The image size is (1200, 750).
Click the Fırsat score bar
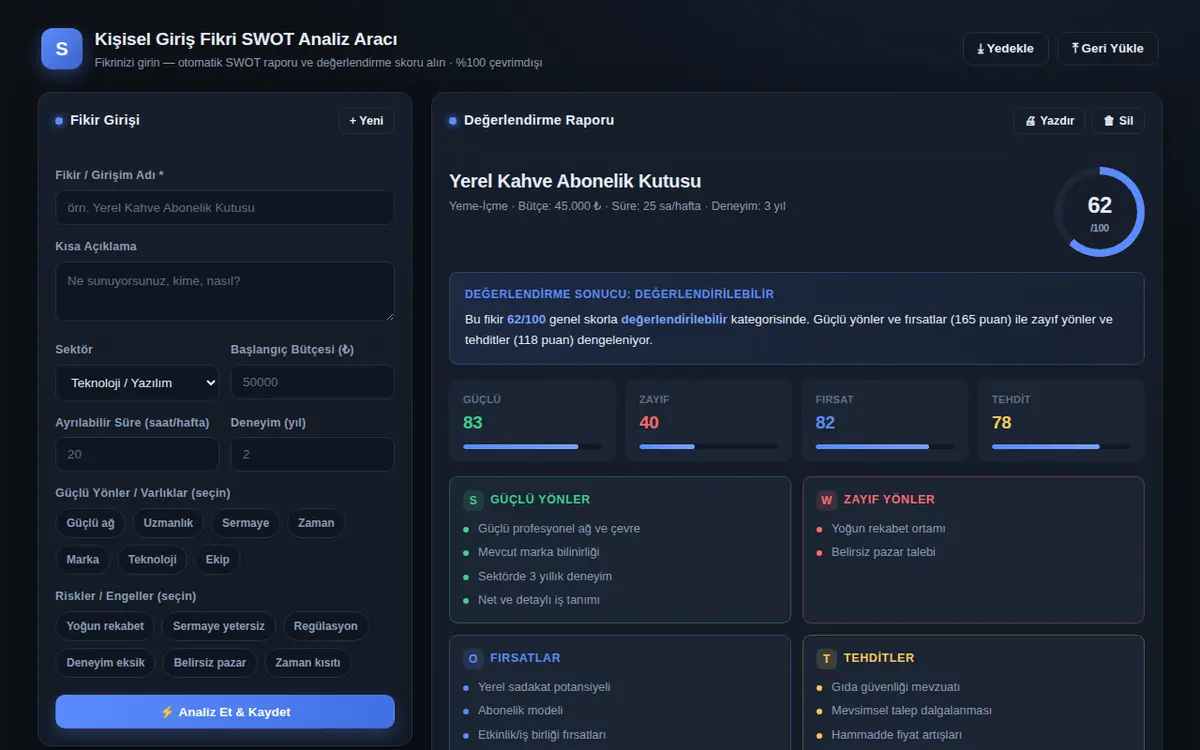coord(885,446)
